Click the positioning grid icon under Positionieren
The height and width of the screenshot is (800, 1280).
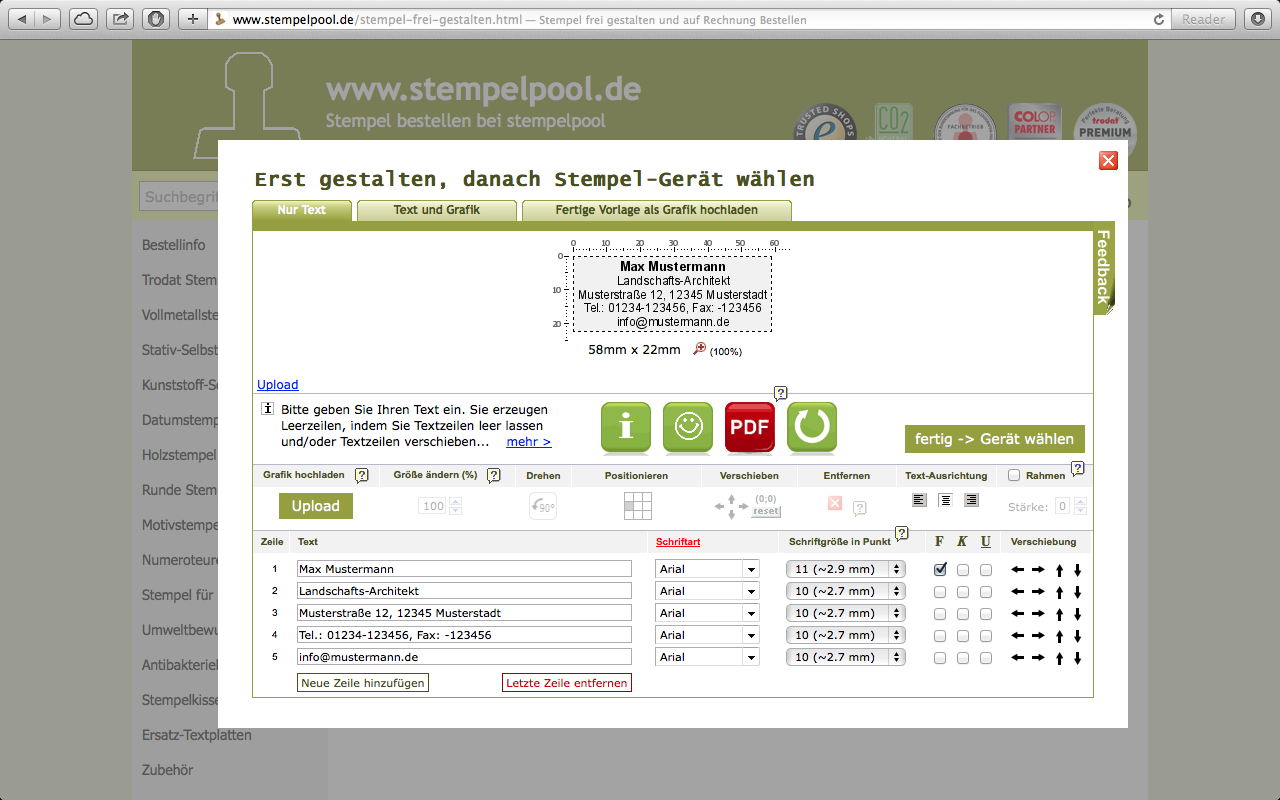(x=637, y=506)
